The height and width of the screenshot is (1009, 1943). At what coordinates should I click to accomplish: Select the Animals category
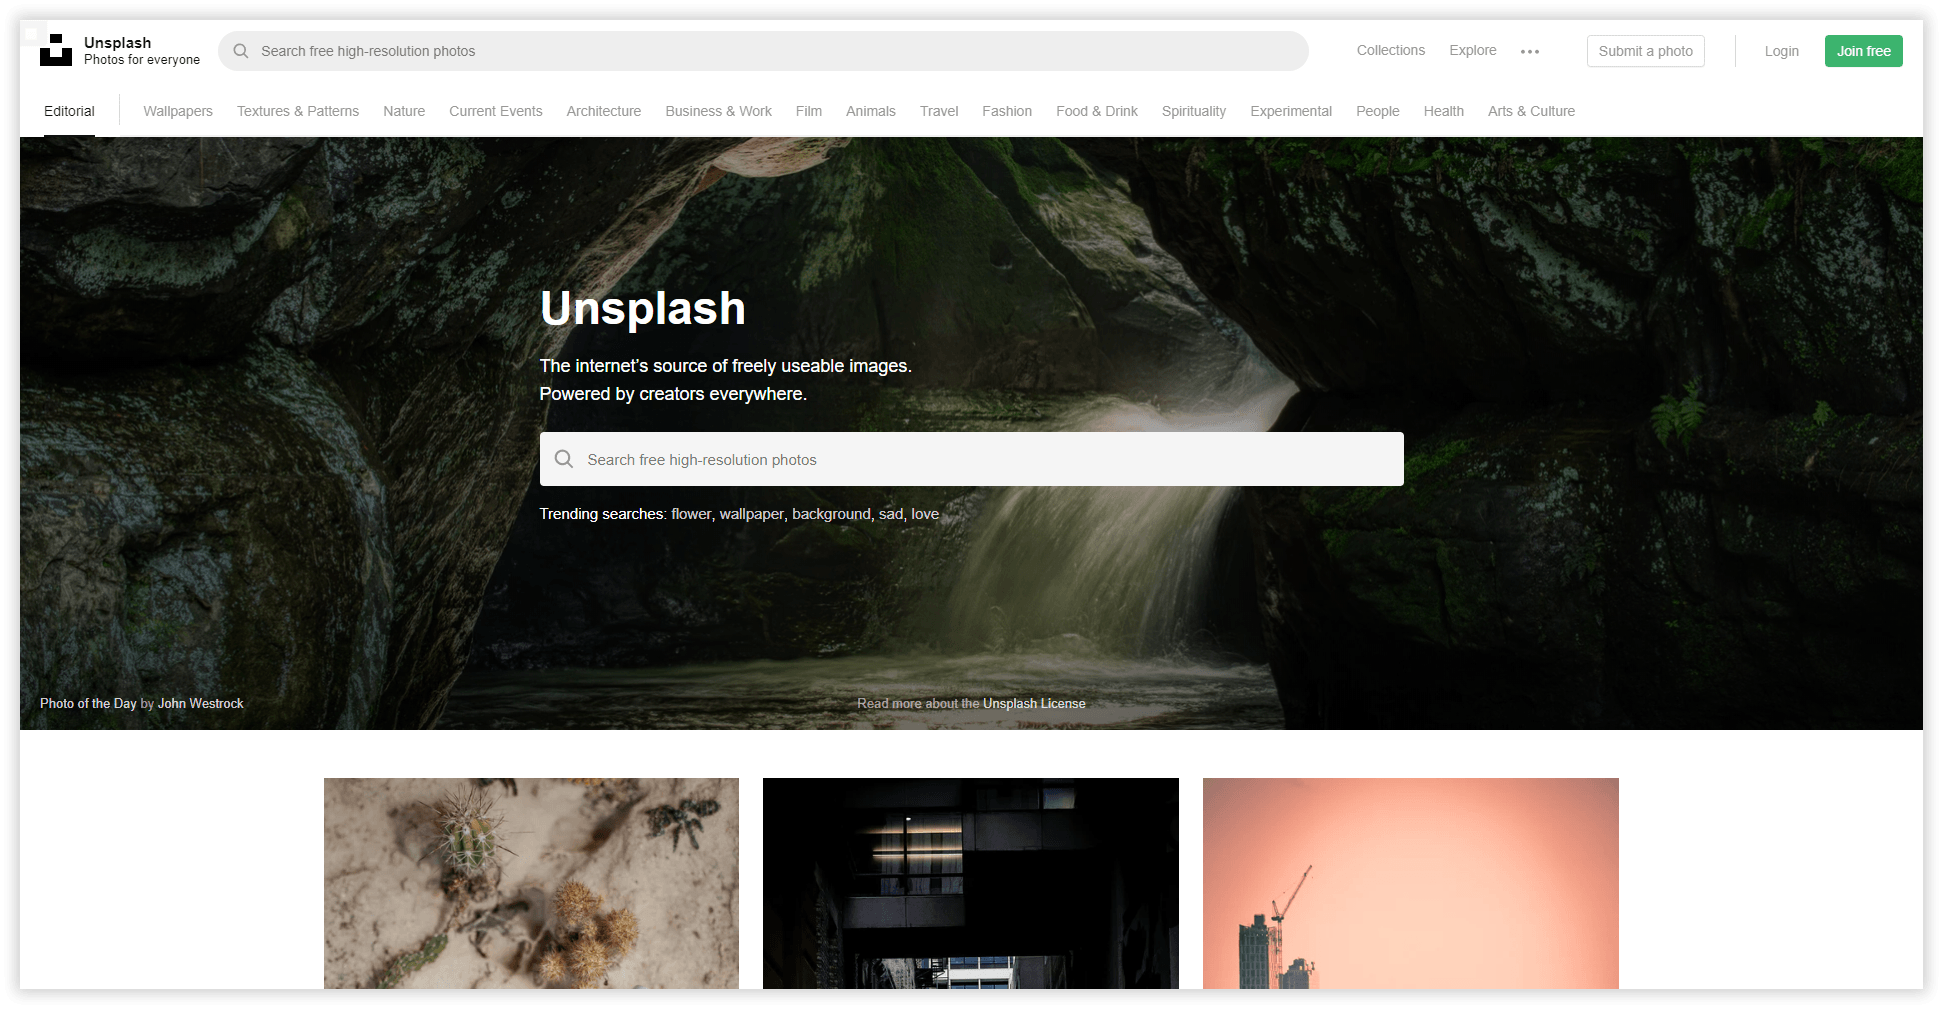(871, 111)
